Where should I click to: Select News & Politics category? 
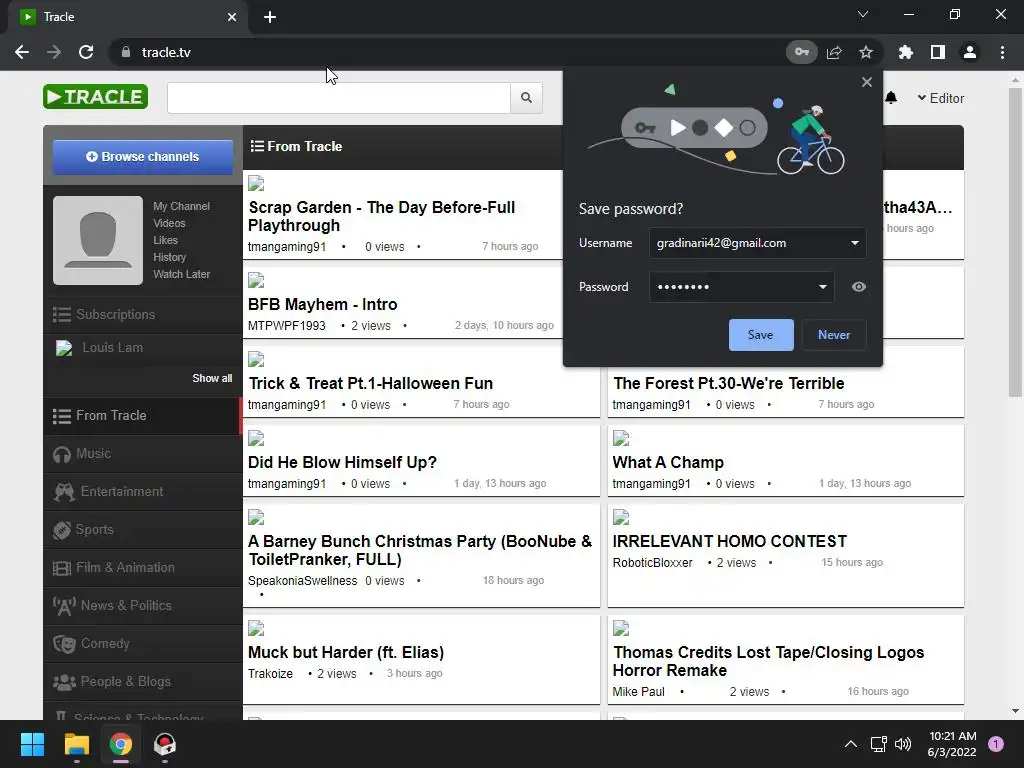[143, 605]
